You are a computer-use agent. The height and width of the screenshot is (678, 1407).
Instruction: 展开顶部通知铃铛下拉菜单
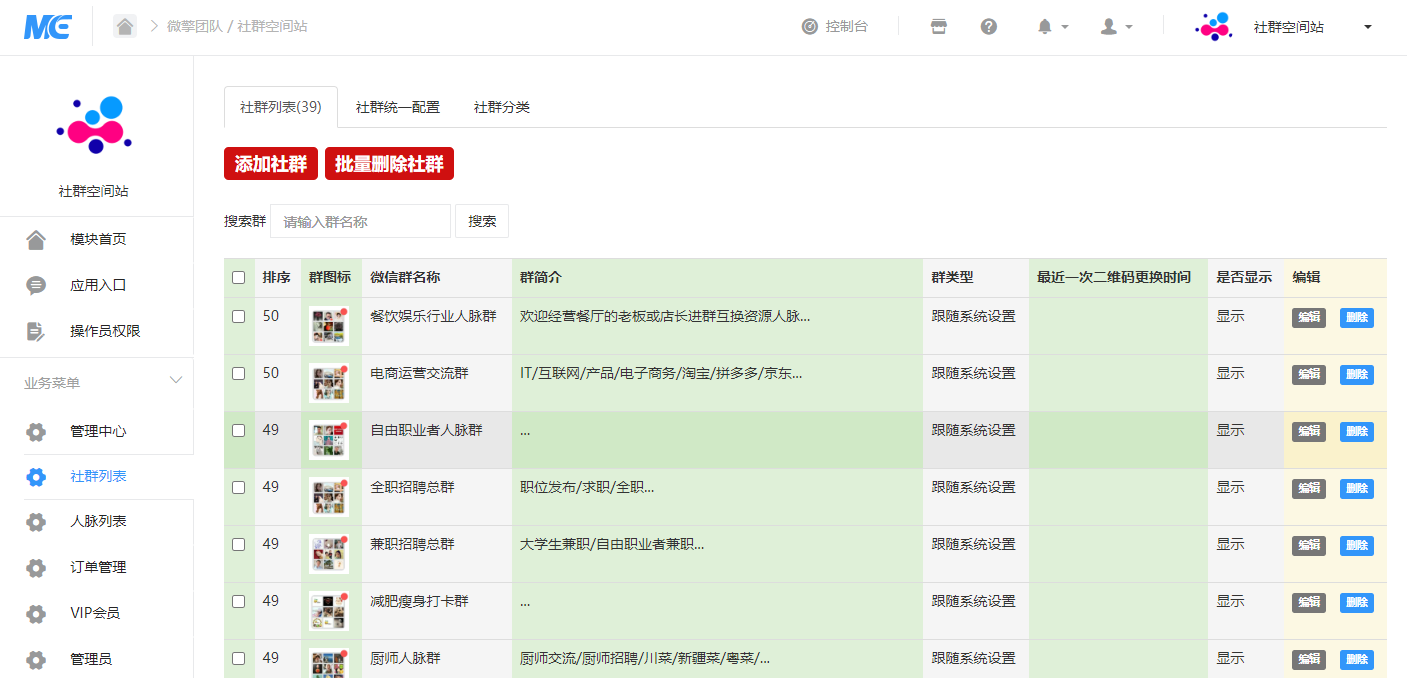tap(1047, 26)
